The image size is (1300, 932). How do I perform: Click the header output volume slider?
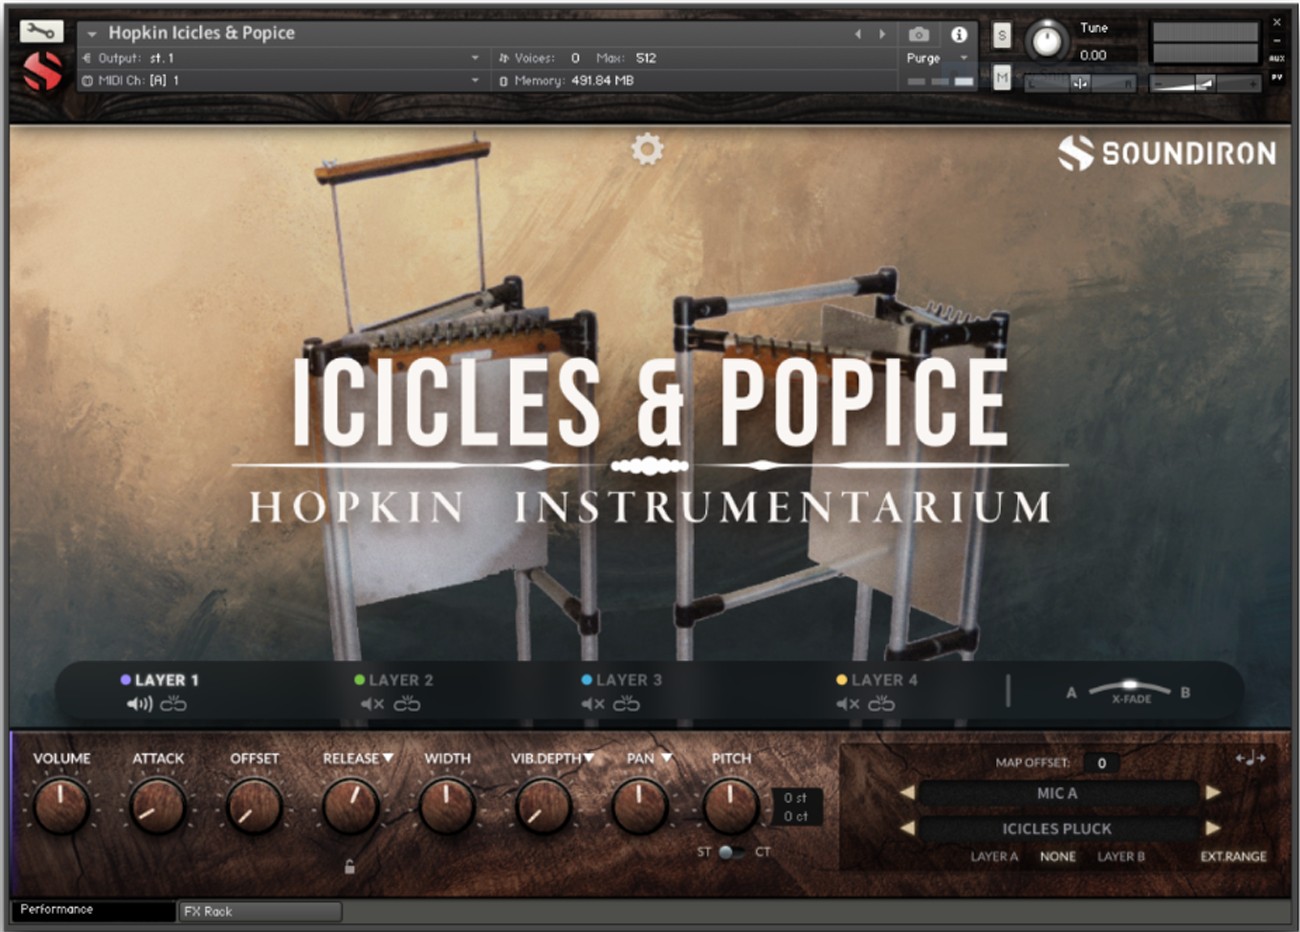coord(1205,84)
